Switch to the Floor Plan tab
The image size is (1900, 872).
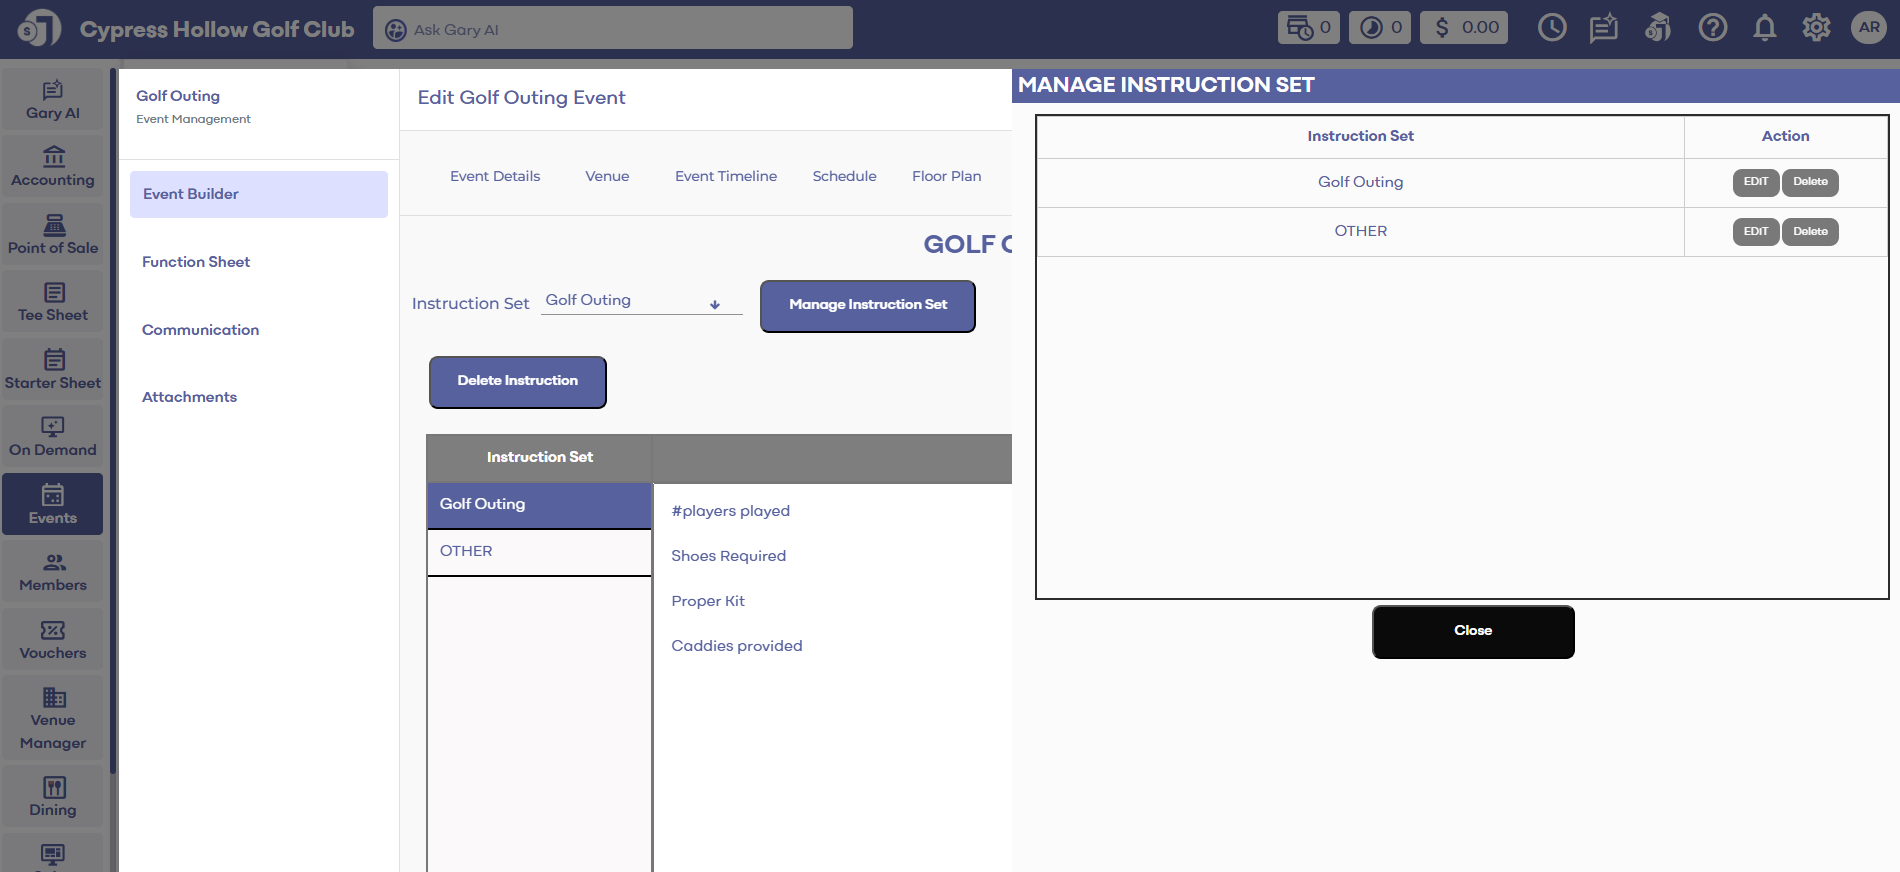pos(946,176)
